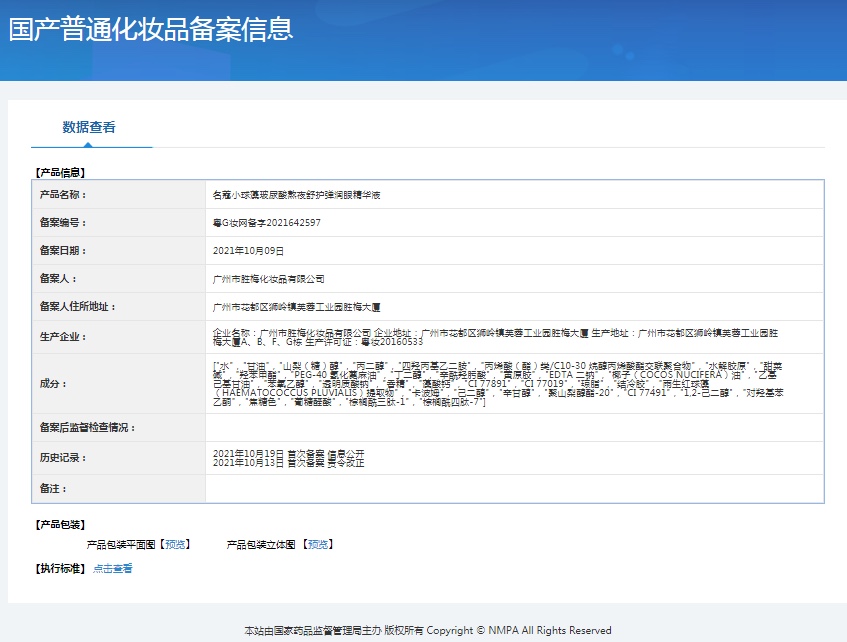This screenshot has height=642, width=847.
Task: Open 点击查看 link beside 执行标准
Action: click(x=112, y=569)
